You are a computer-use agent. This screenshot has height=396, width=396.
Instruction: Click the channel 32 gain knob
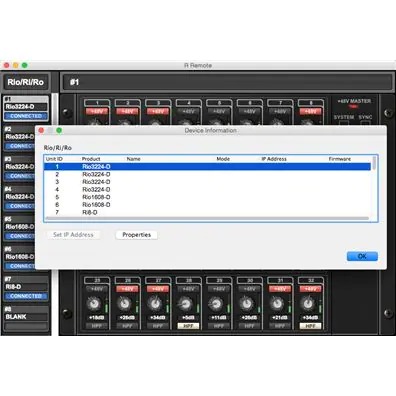pos(308,304)
